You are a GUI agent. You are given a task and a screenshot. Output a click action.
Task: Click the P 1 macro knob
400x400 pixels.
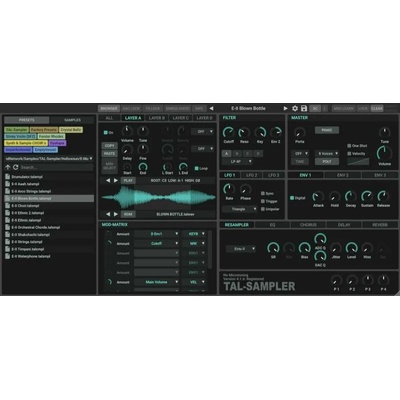pos(336,280)
